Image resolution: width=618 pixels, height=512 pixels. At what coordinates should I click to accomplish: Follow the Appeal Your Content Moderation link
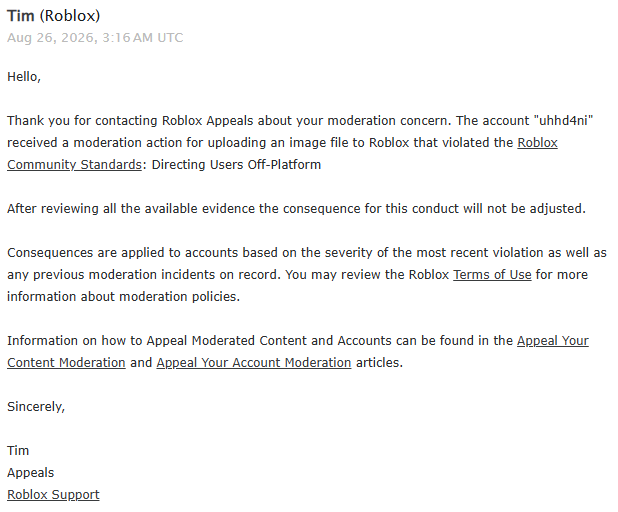66,362
